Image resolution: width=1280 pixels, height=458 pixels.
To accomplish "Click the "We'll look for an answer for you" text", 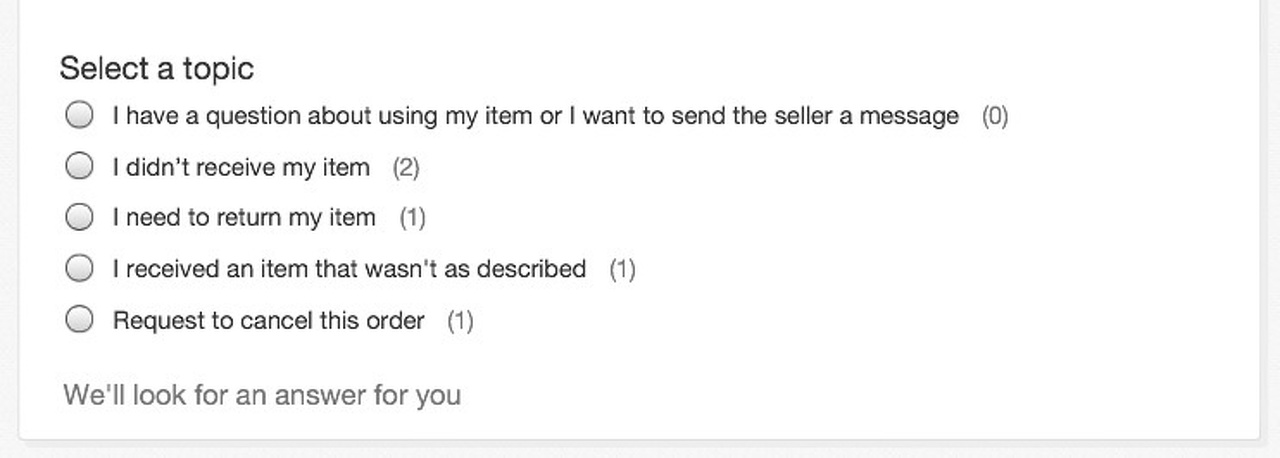I will pyautogui.click(x=262, y=395).
